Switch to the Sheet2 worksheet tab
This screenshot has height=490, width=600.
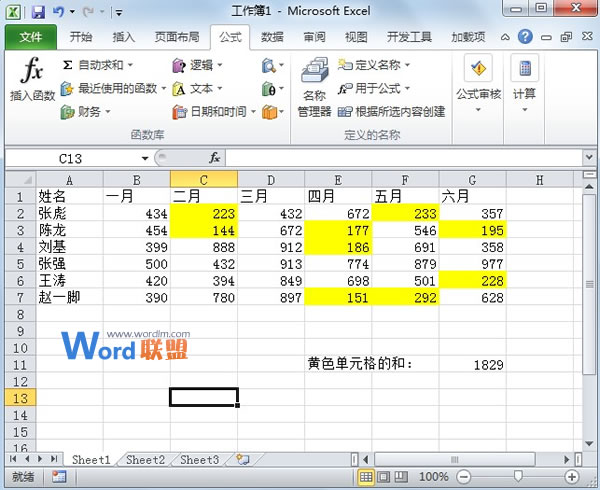[x=145, y=460]
